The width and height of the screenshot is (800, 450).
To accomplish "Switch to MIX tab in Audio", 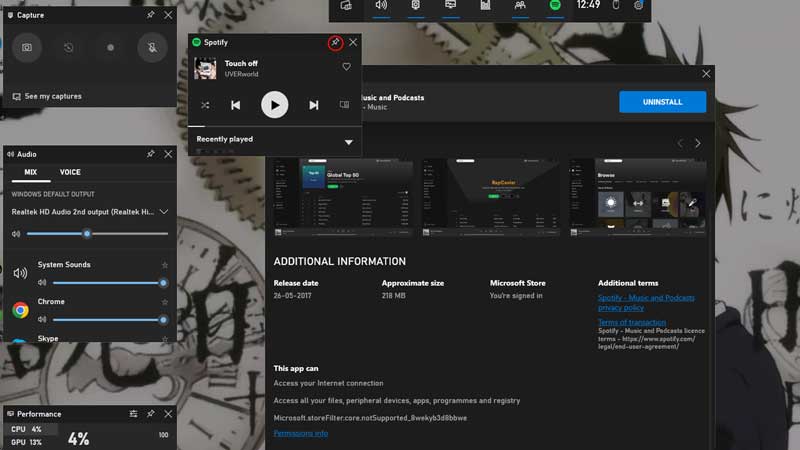I will point(31,172).
